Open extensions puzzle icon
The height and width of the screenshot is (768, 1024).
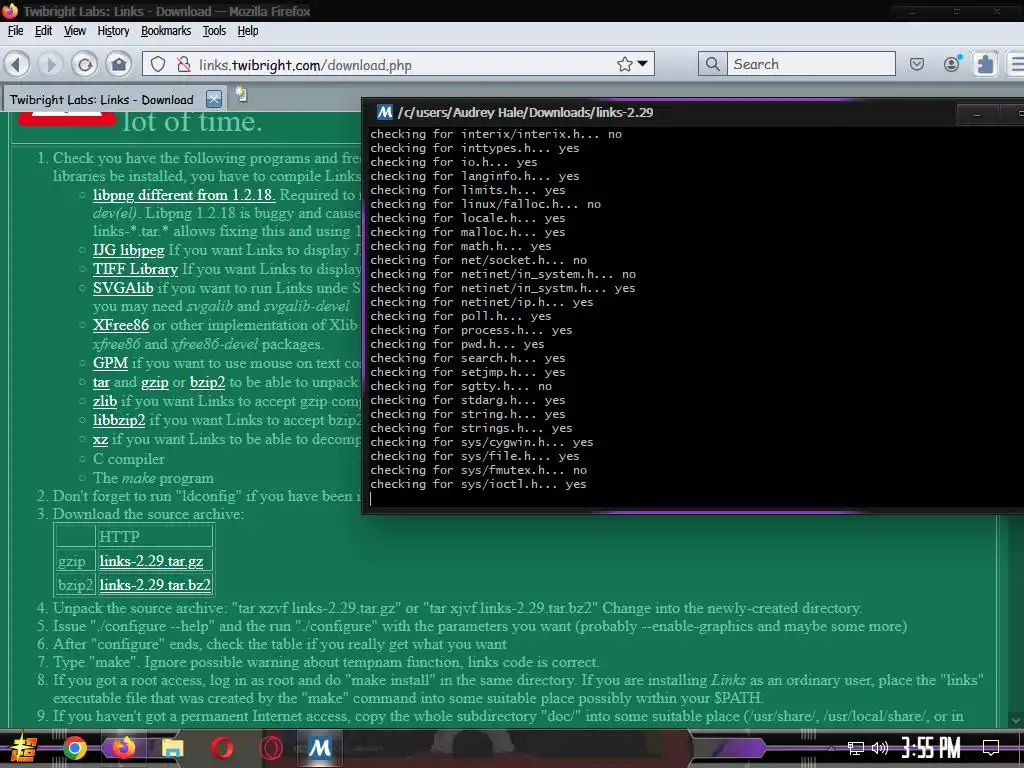tap(985, 64)
